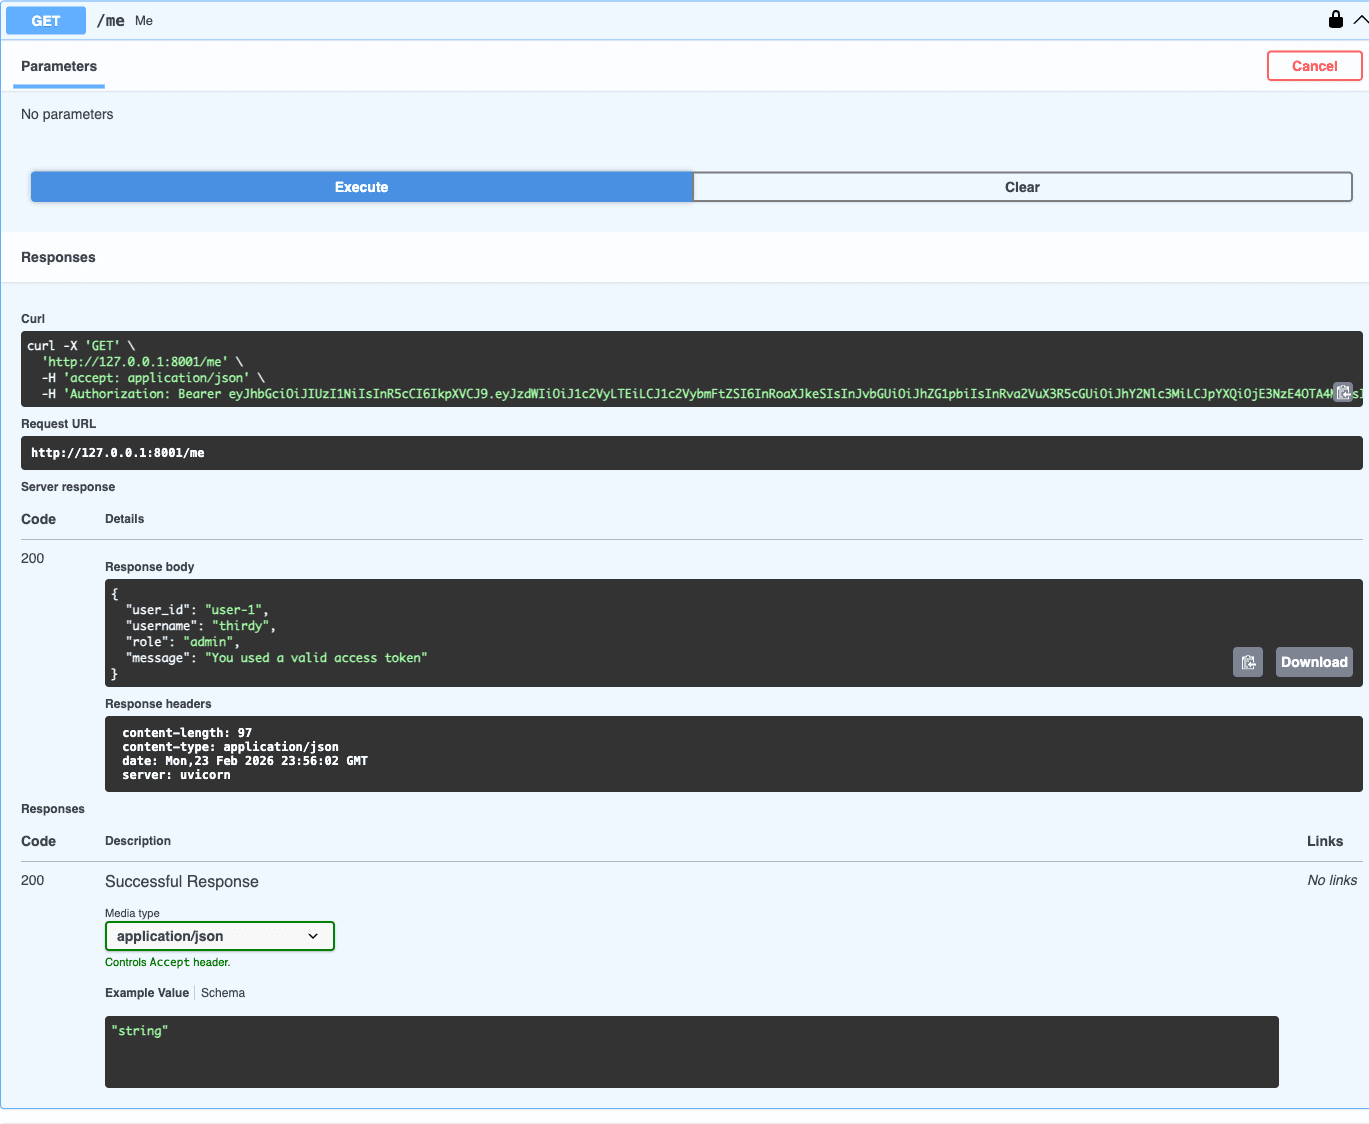The width and height of the screenshot is (1369, 1124).
Task: View the Schema tab
Action: coord(222,992)
